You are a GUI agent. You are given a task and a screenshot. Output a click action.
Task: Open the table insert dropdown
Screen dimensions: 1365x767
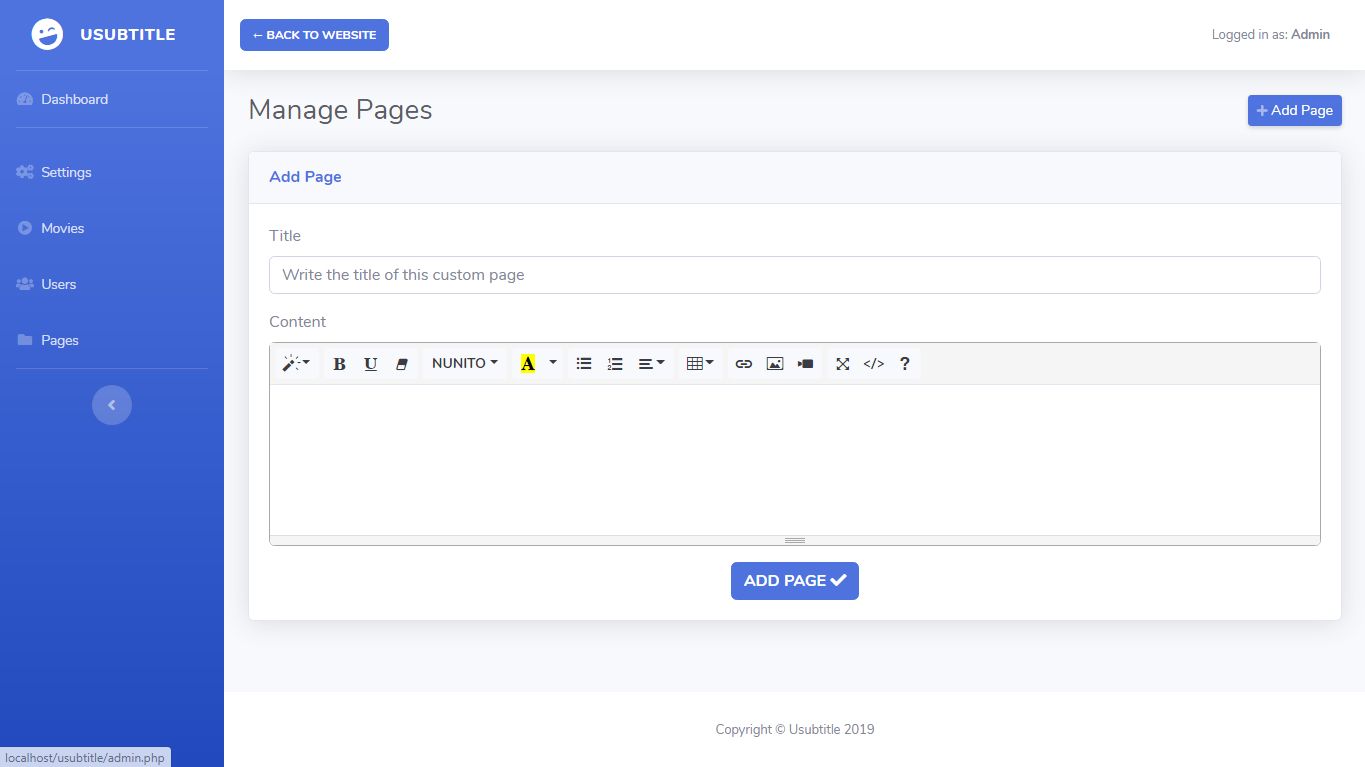click(x=699, y=364)
